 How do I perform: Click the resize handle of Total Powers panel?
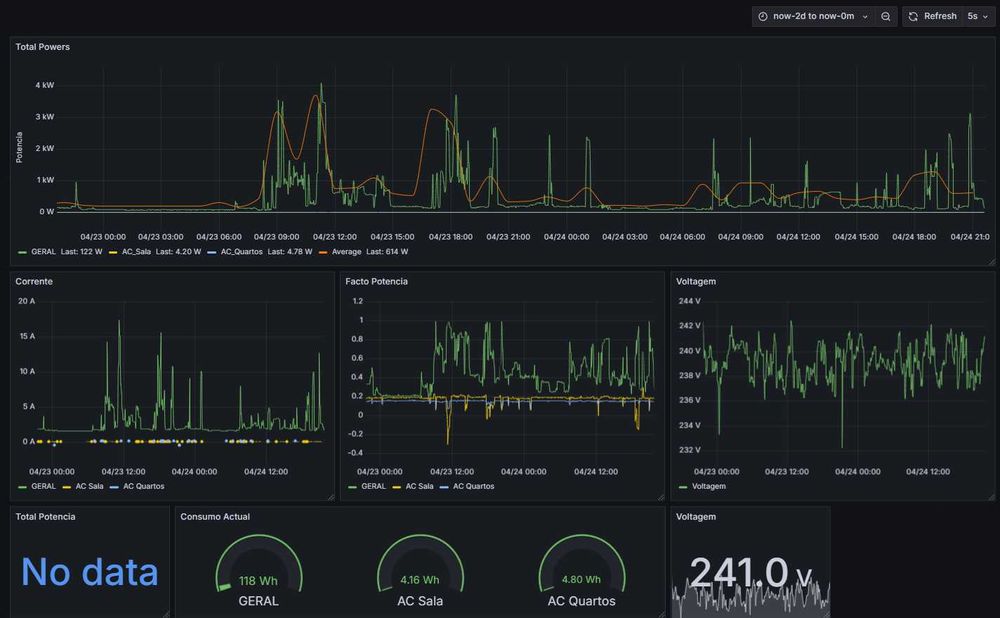991,262
